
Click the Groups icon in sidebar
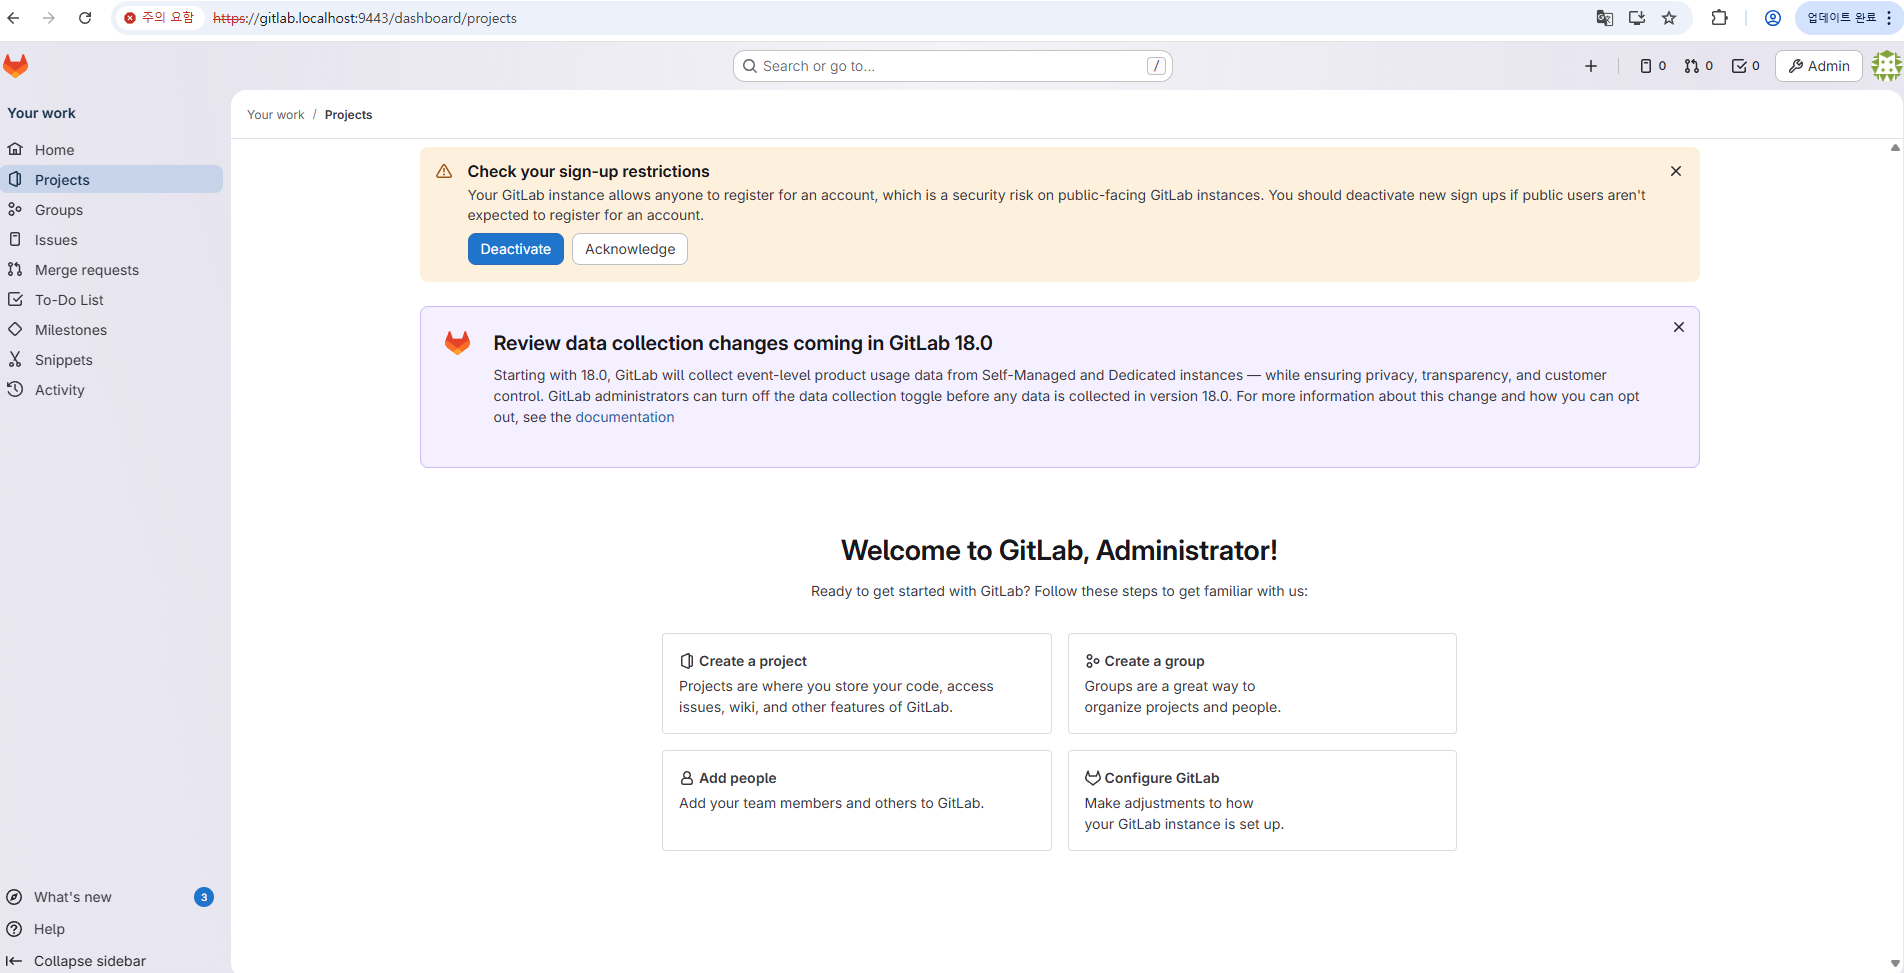pyautogui.click(x=15, y=209)
